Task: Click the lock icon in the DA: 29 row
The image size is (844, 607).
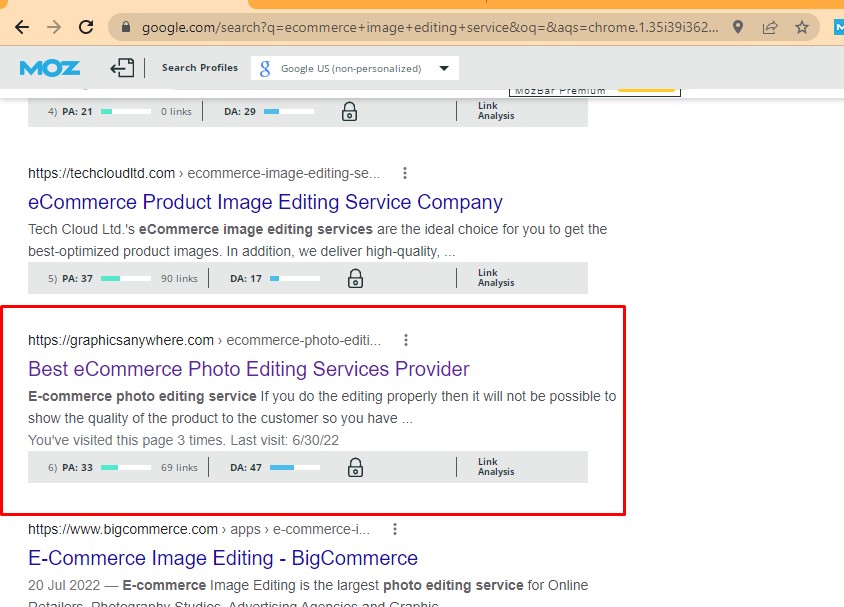Action: (x=349, y=112)
